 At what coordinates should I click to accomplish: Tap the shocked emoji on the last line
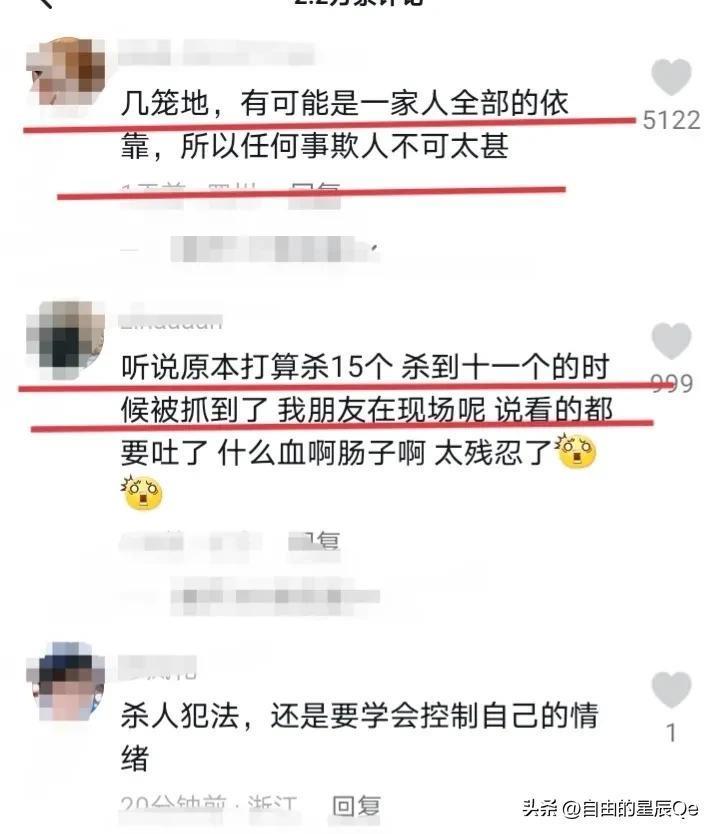(x=143, y=493)
